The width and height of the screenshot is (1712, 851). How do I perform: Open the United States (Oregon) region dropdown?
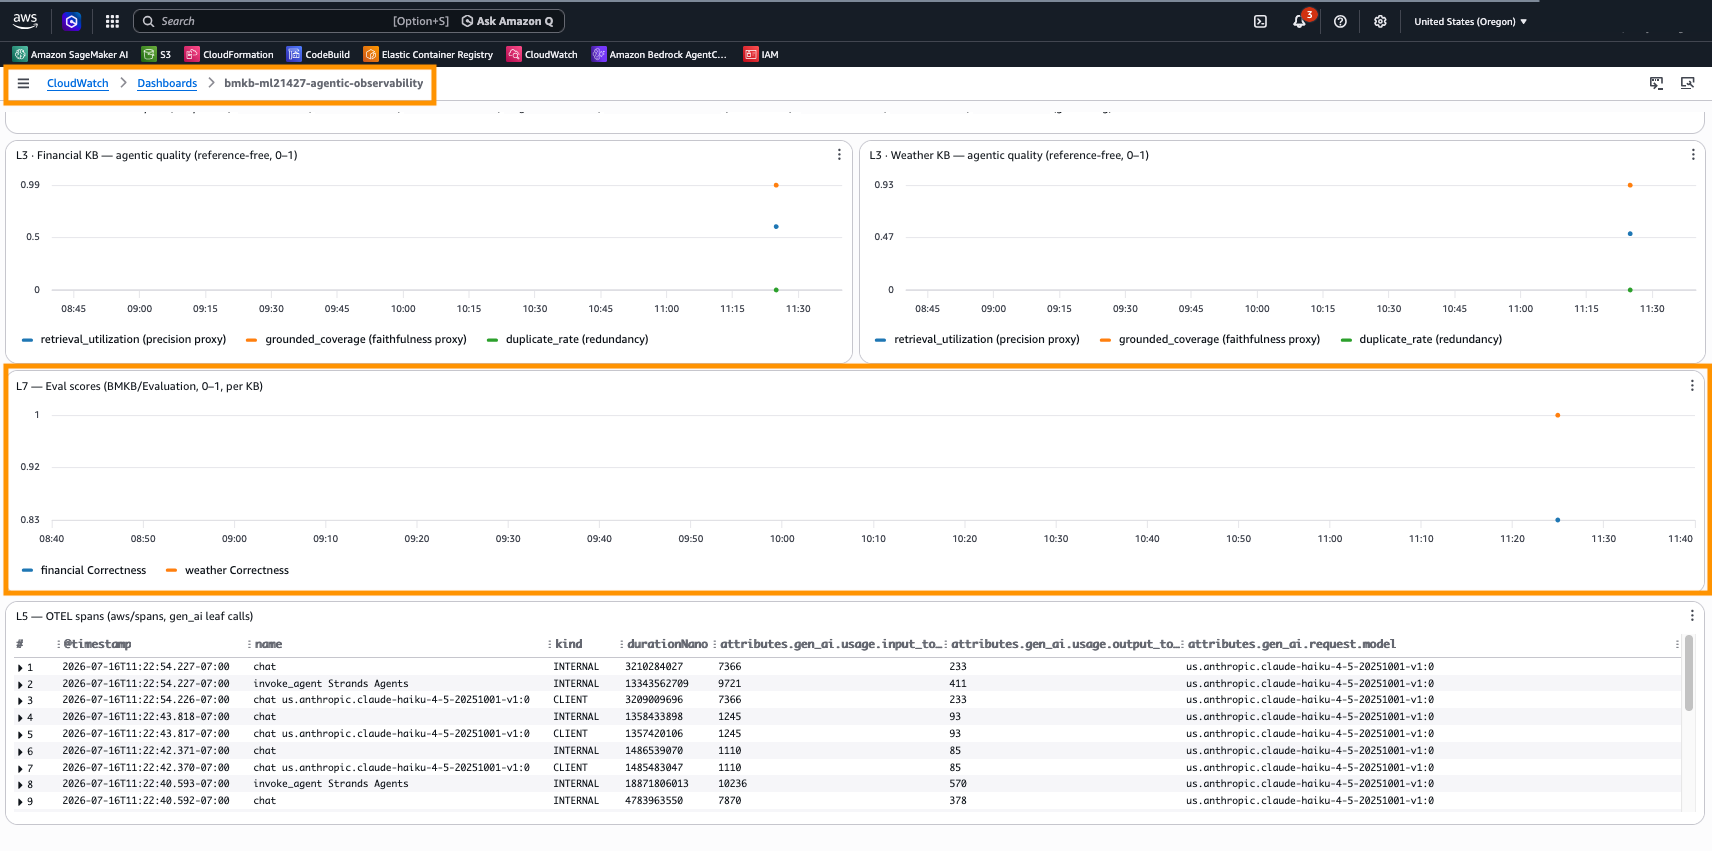pos(1470,21)
